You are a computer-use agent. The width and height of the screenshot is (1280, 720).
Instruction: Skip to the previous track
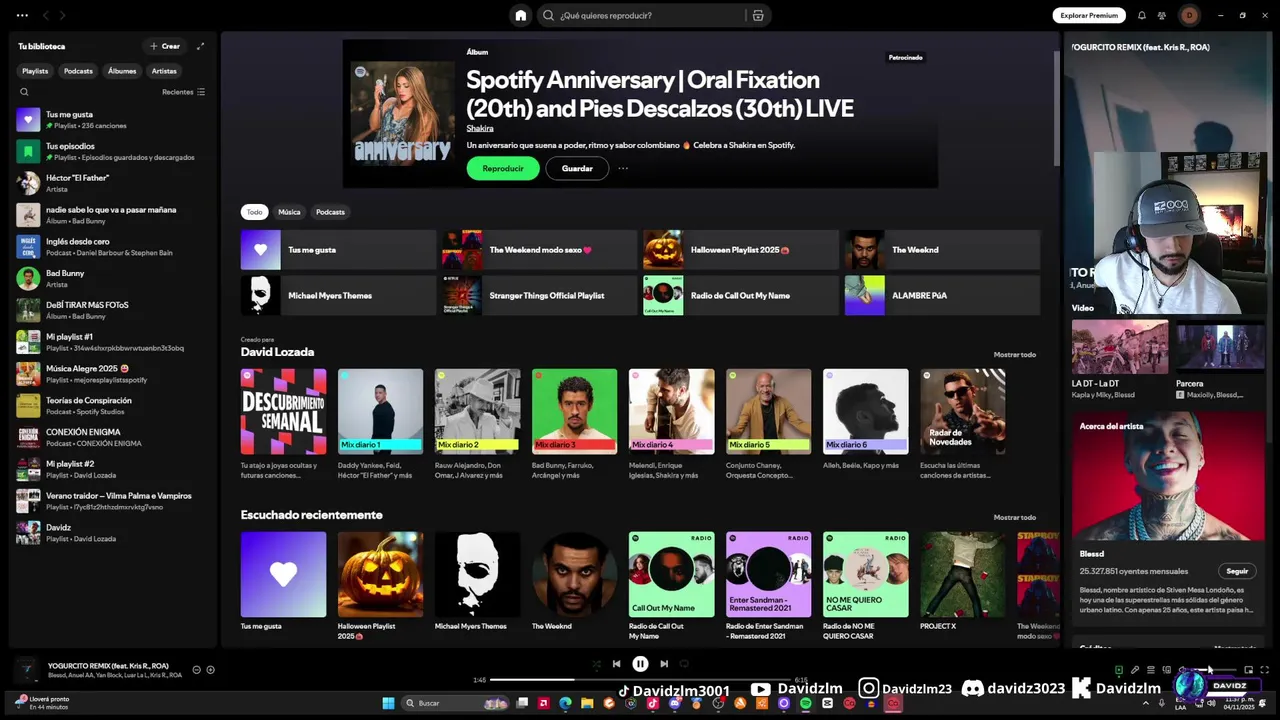[x=616, y=664]
